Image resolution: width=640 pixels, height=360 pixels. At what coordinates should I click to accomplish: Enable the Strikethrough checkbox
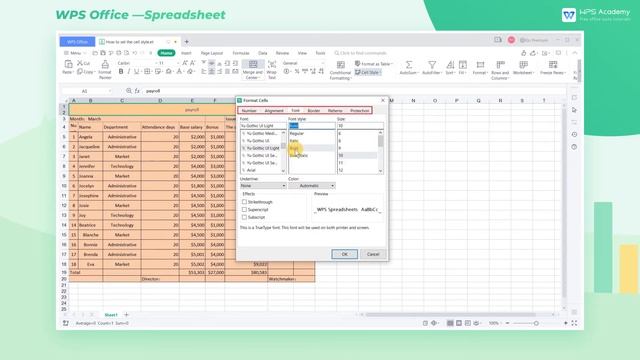pos(244,202)
